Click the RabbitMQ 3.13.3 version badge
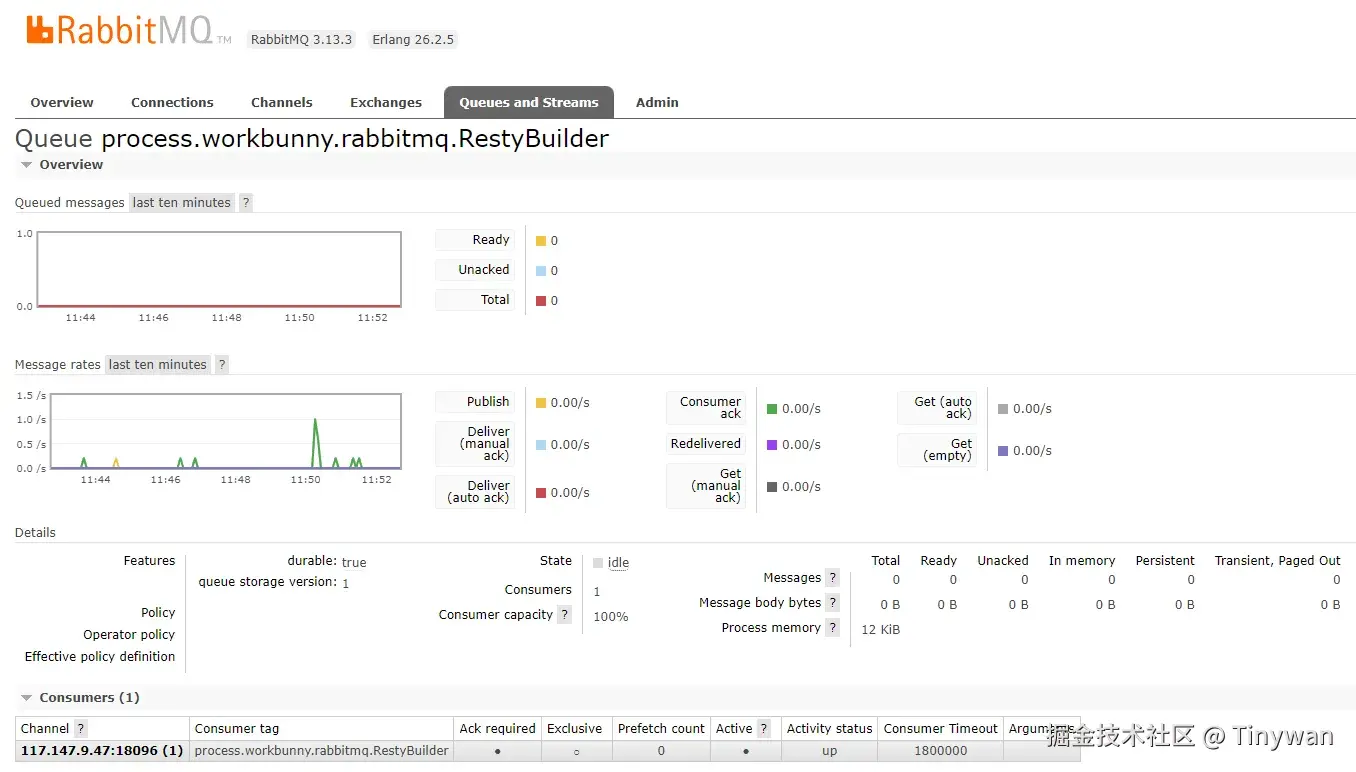The width and height of the screenshot is (1356, 772). (x=301, y=40)
